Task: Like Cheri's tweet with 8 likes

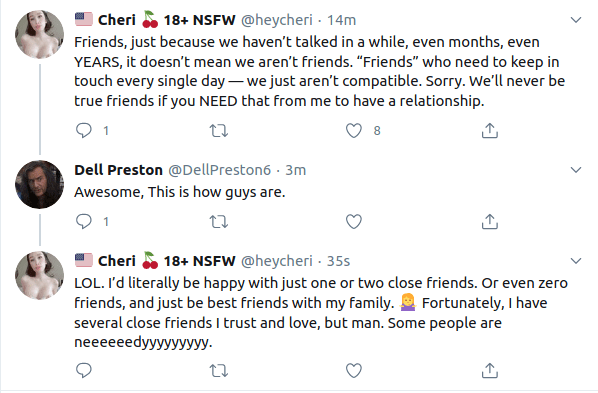Action: [354, 130]
